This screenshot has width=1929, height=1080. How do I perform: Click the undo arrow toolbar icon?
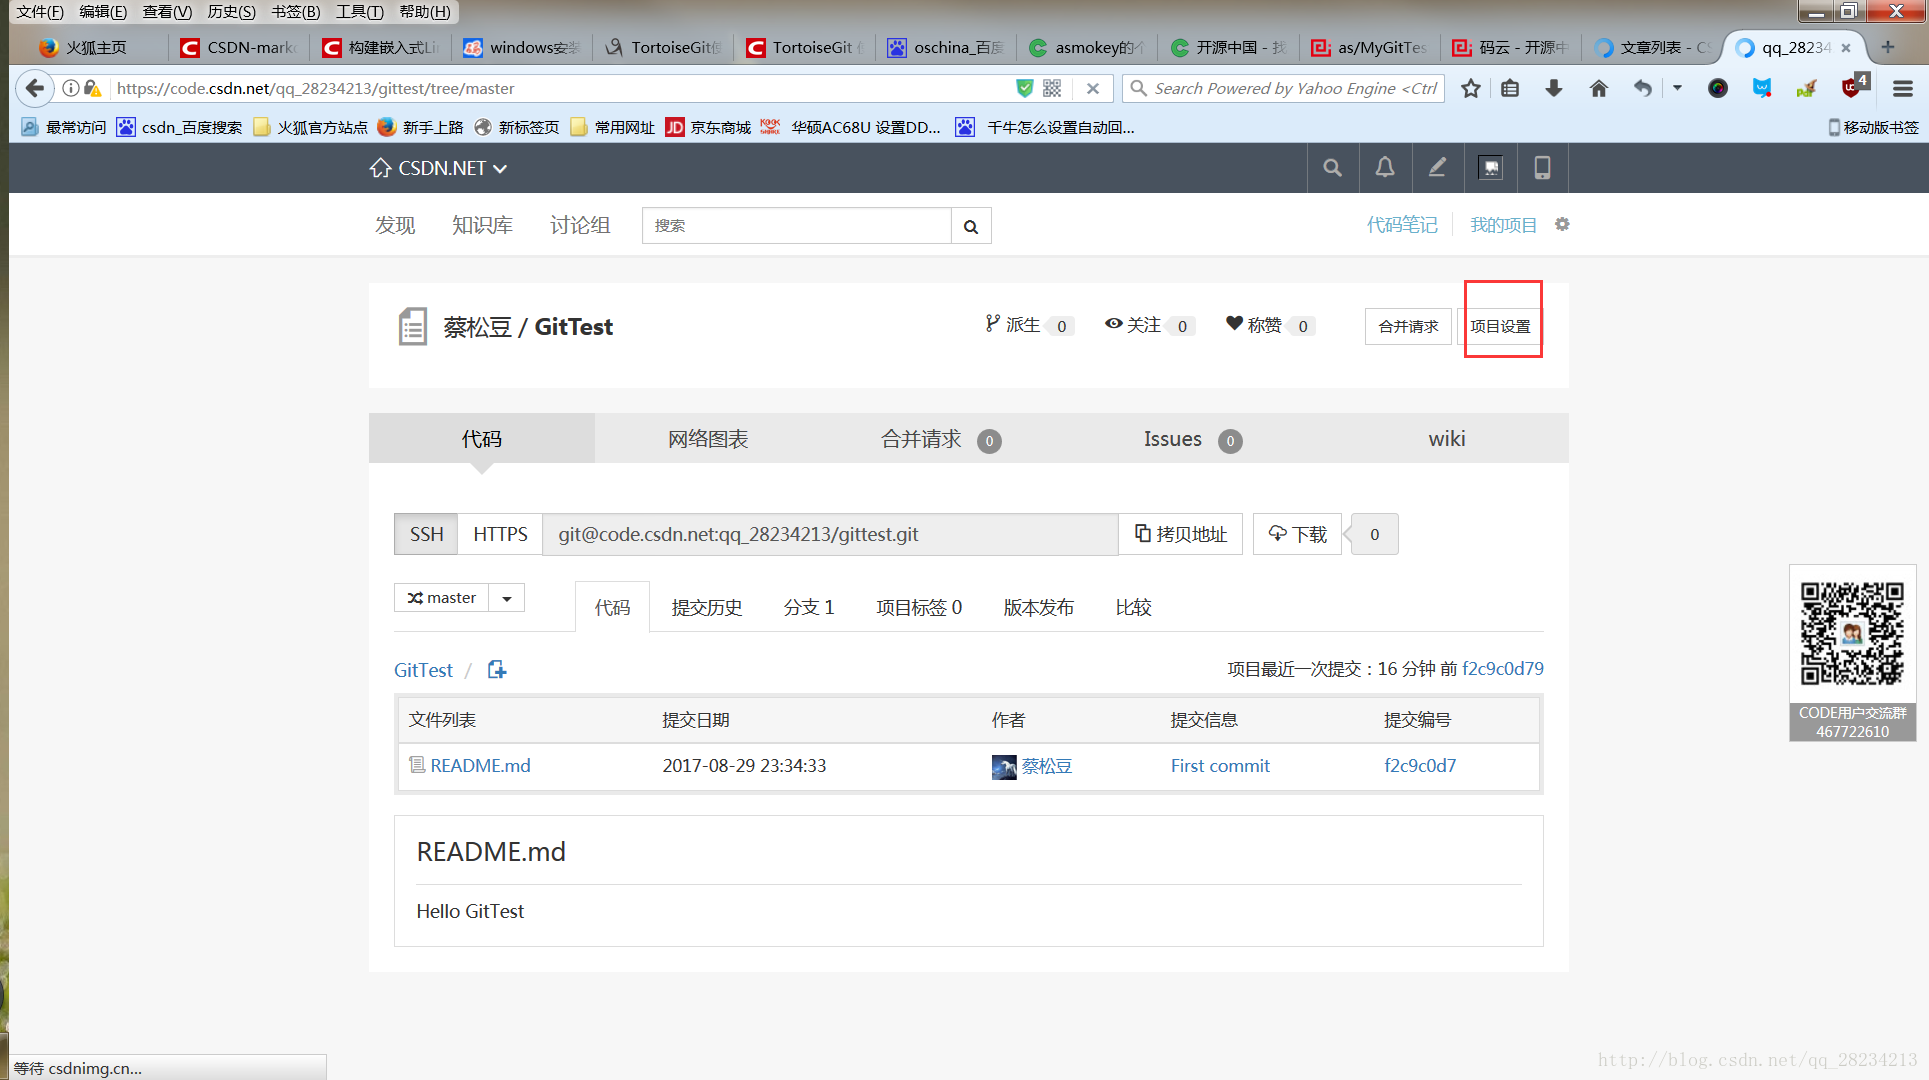tap(1642, 88)
